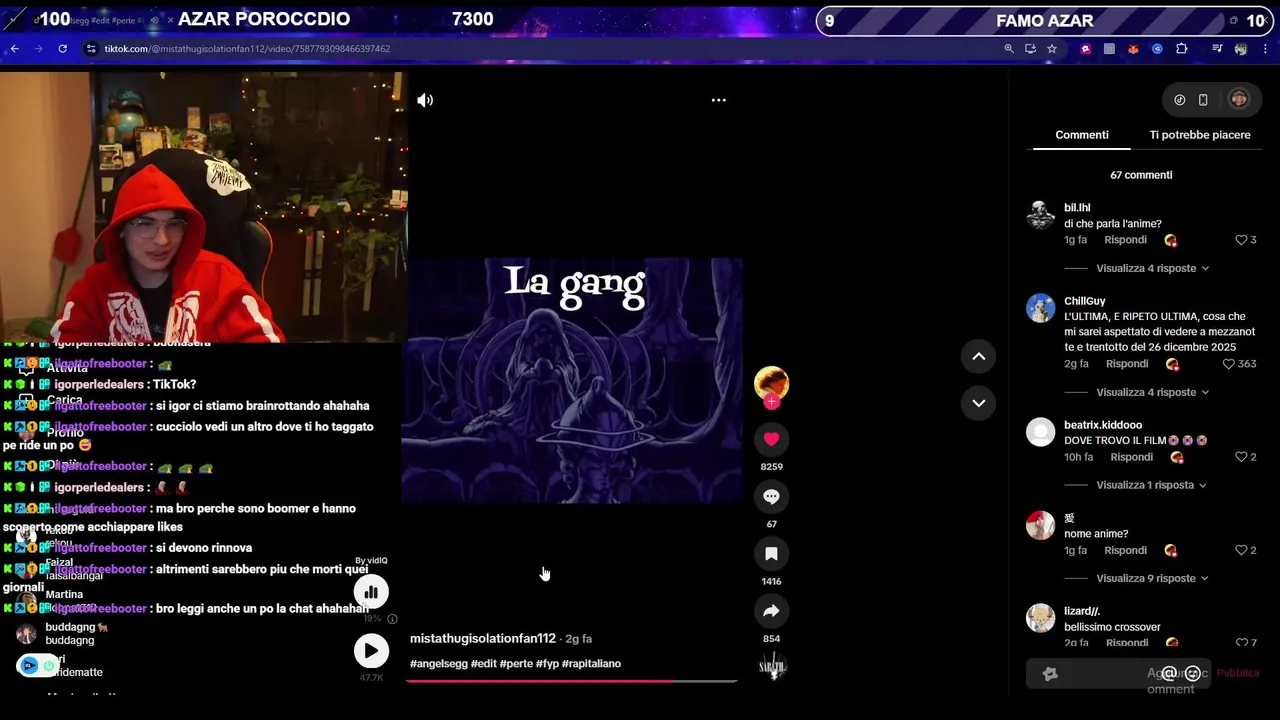The width and height of the screenshot is (1280, 720).
Task: Expand 1 reply under beatrix.kiddooo comment
Action: tap(1151, 485)
